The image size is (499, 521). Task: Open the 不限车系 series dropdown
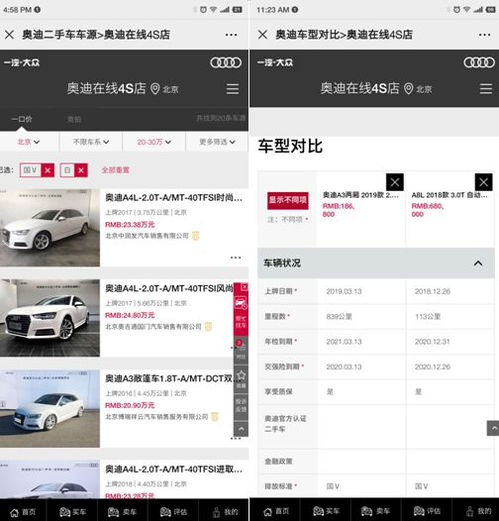coord(91,142)
